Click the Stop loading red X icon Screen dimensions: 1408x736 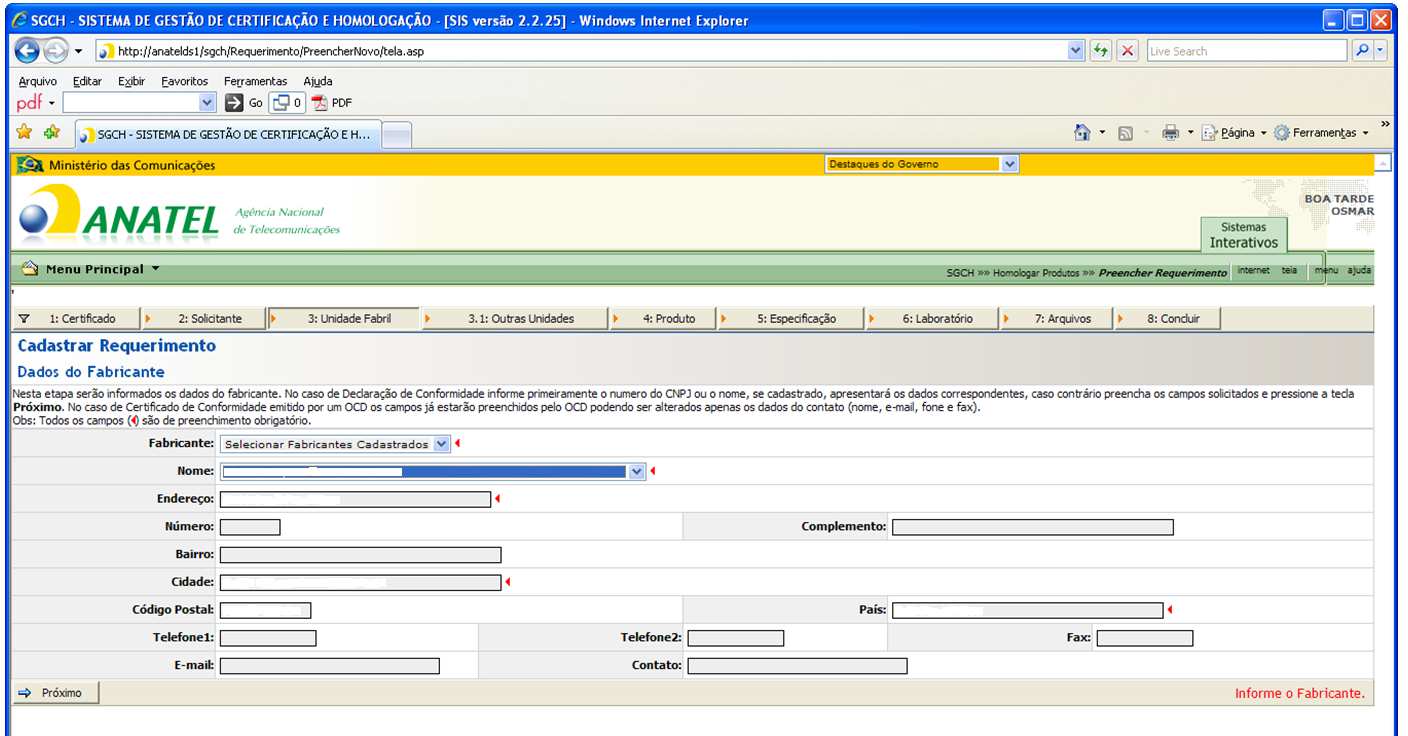click(x=1127, y=51)
